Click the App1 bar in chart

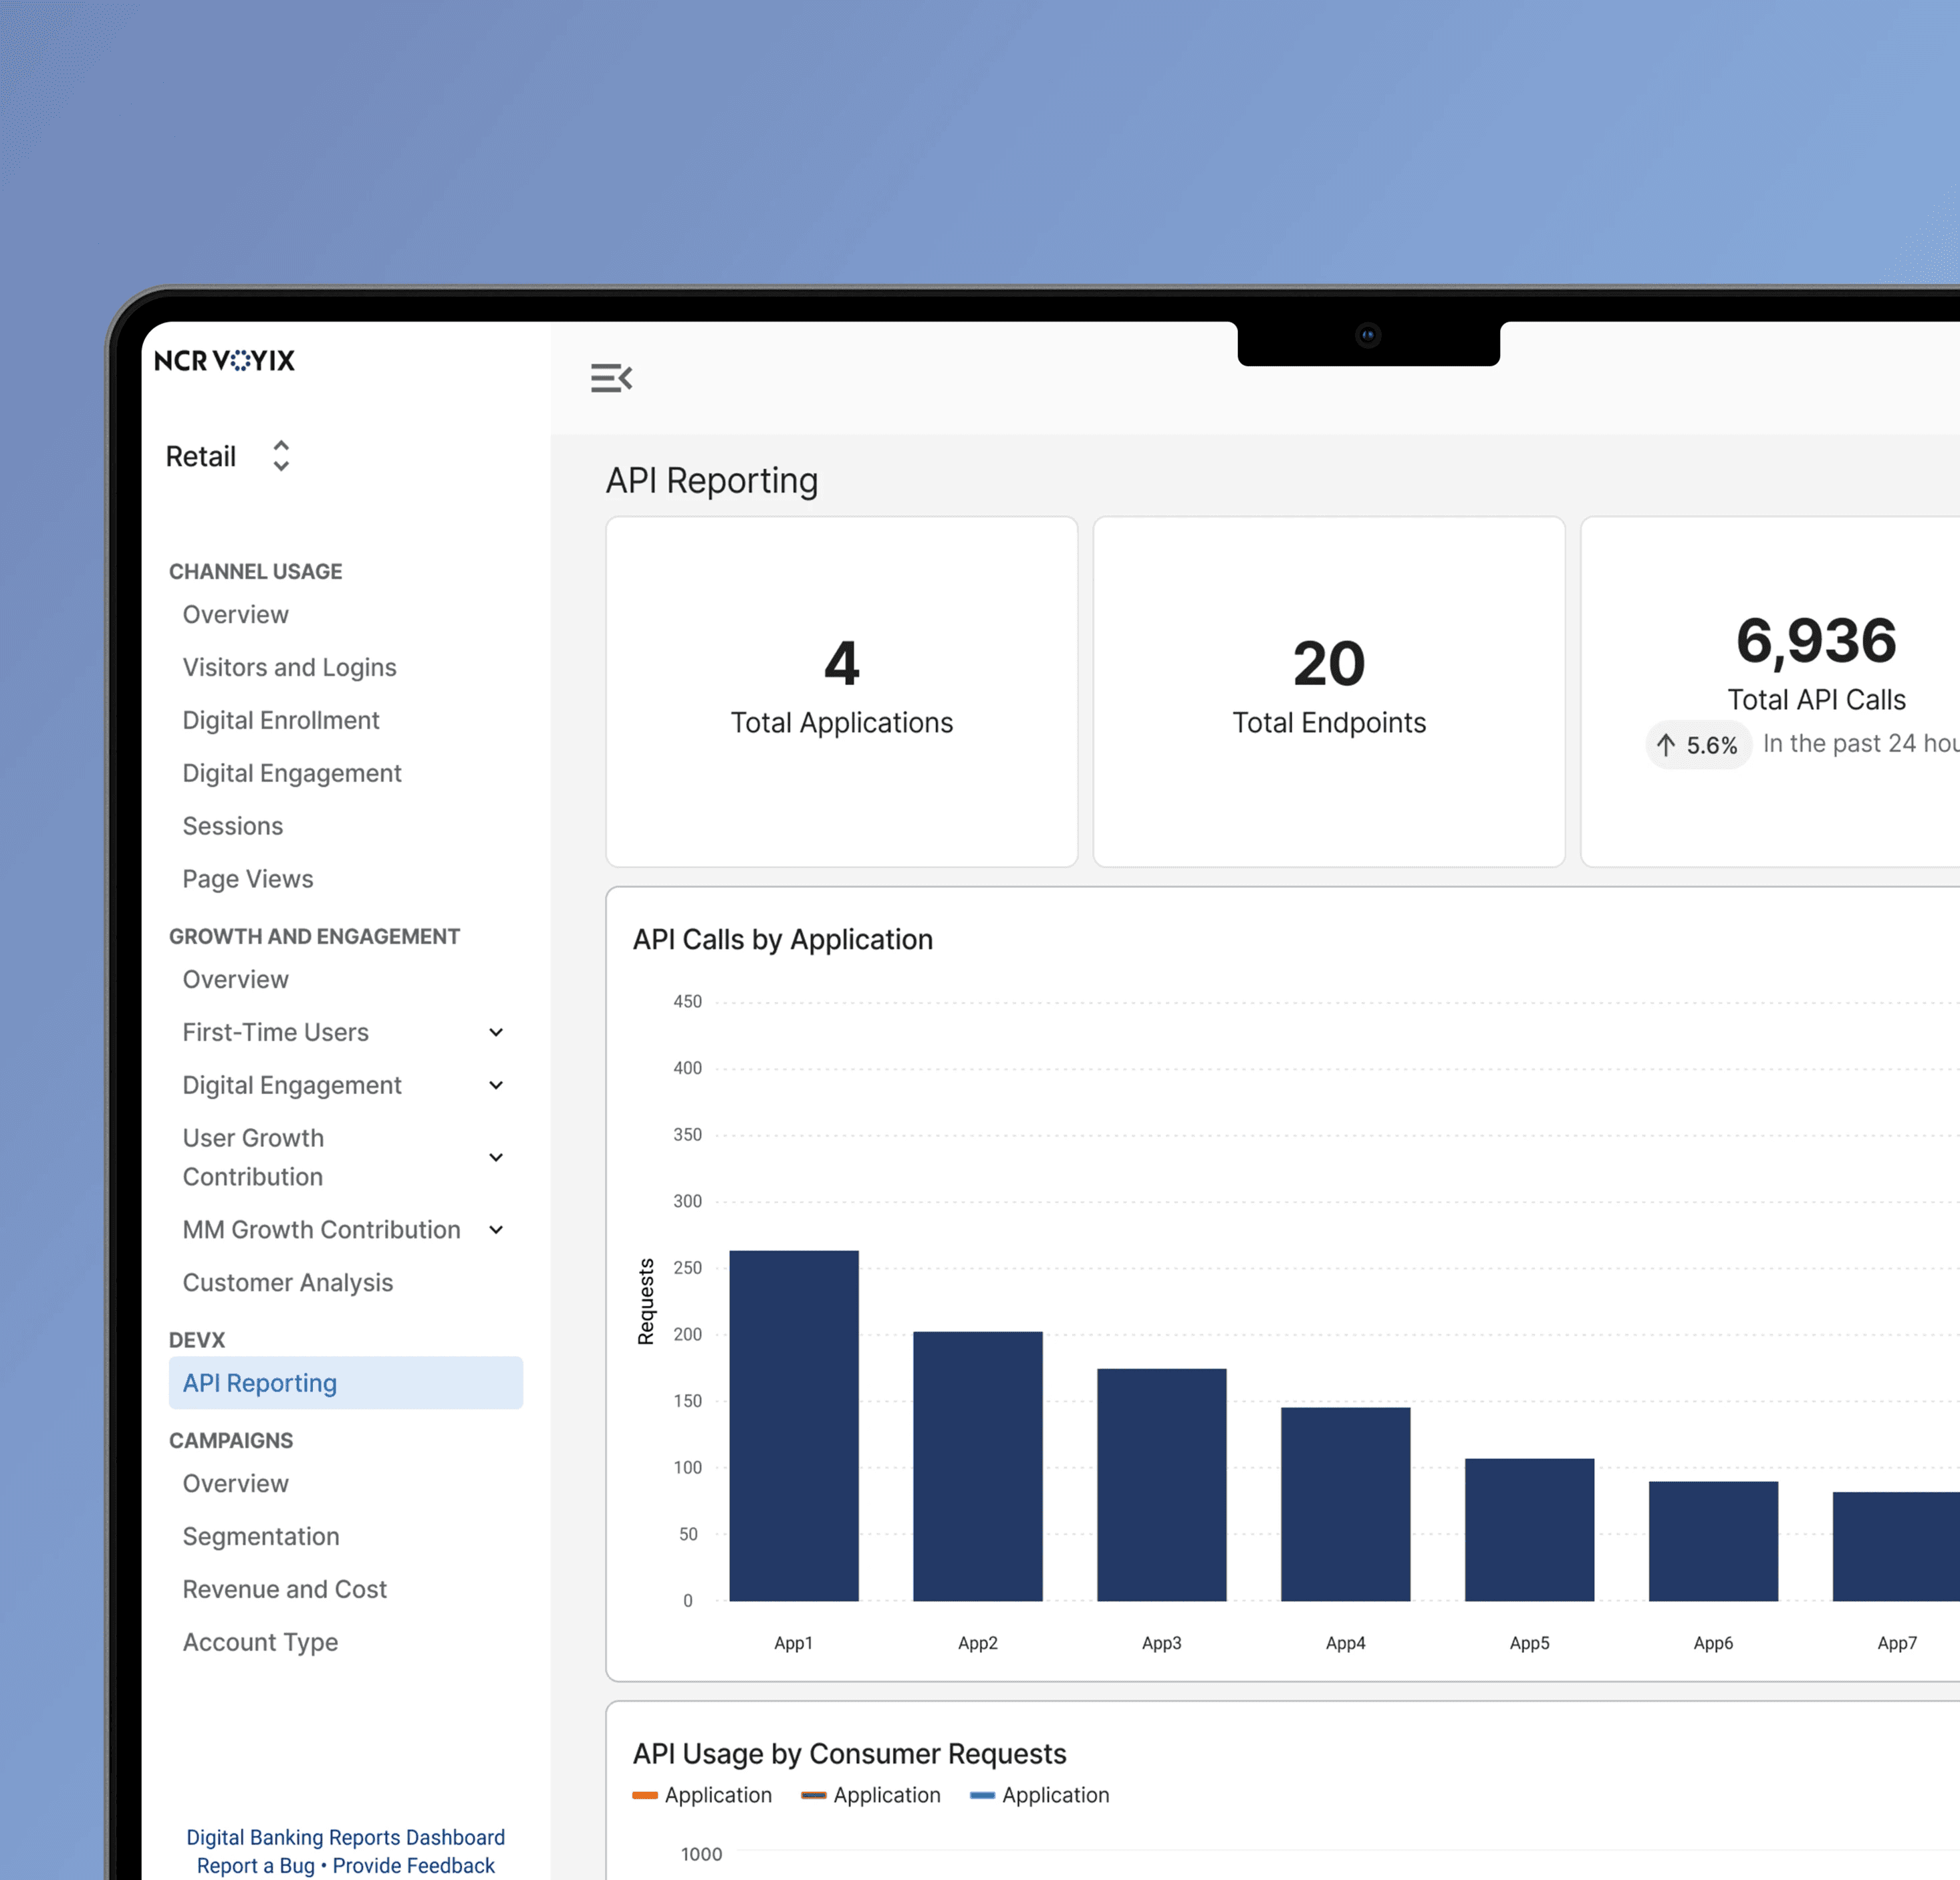point(793,1425)
